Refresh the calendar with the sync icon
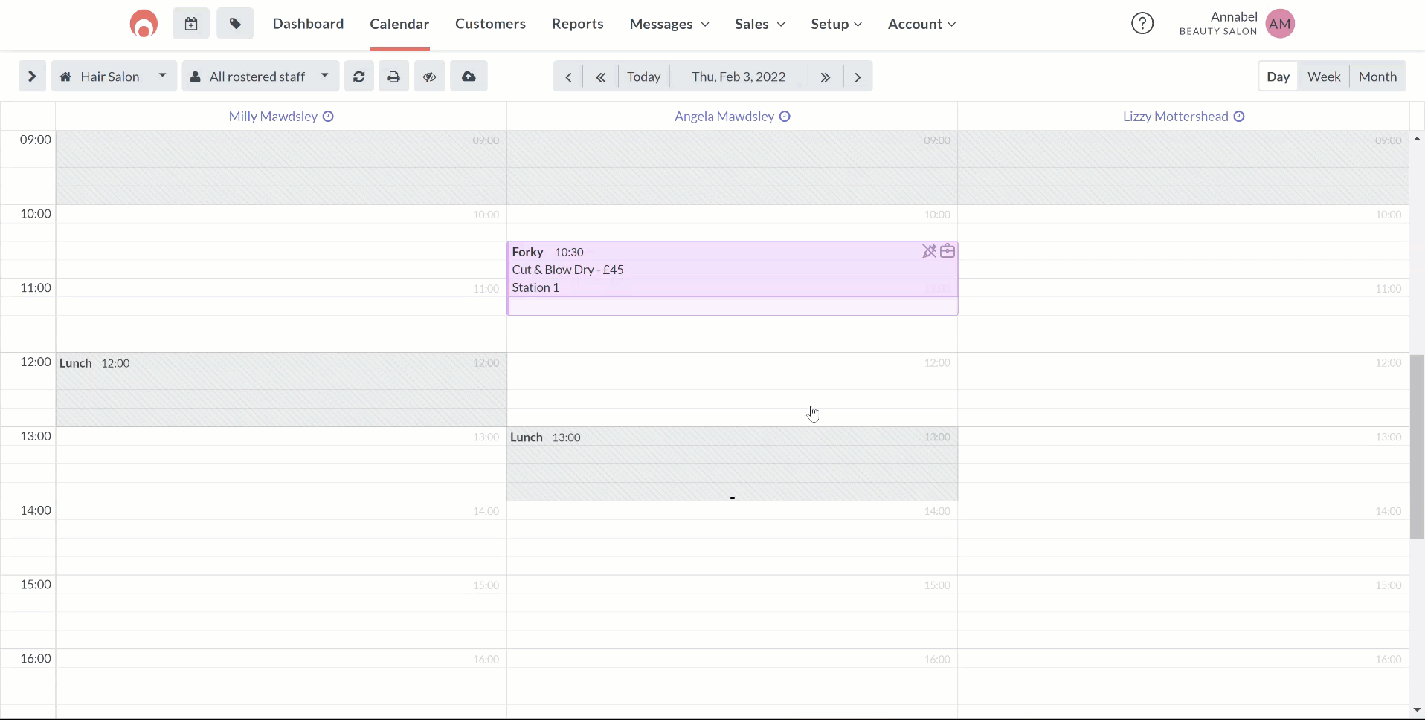Viewport: 1425px width, 720px height. tap(358, 76)
